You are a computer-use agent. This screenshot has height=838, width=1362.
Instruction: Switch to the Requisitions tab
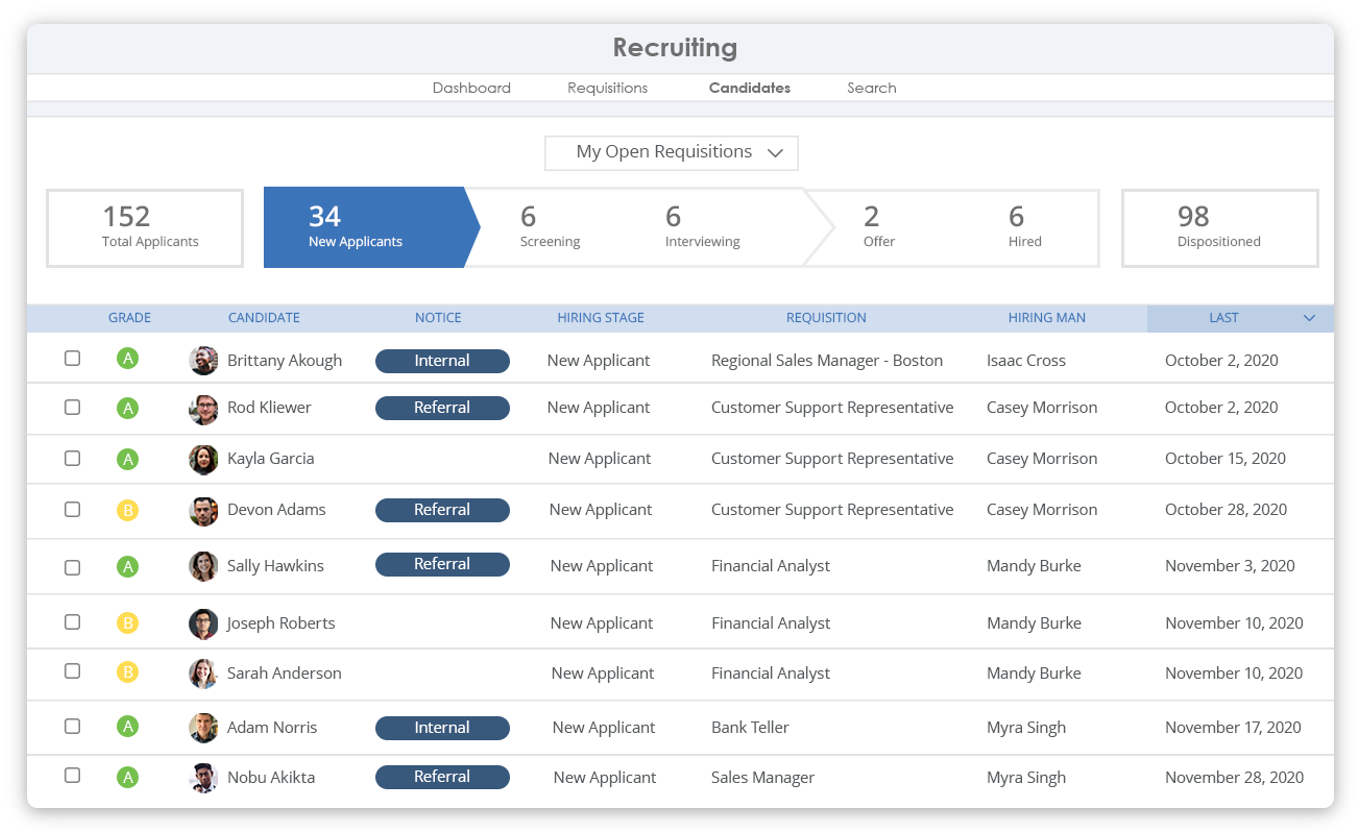[x=606, y=88]
